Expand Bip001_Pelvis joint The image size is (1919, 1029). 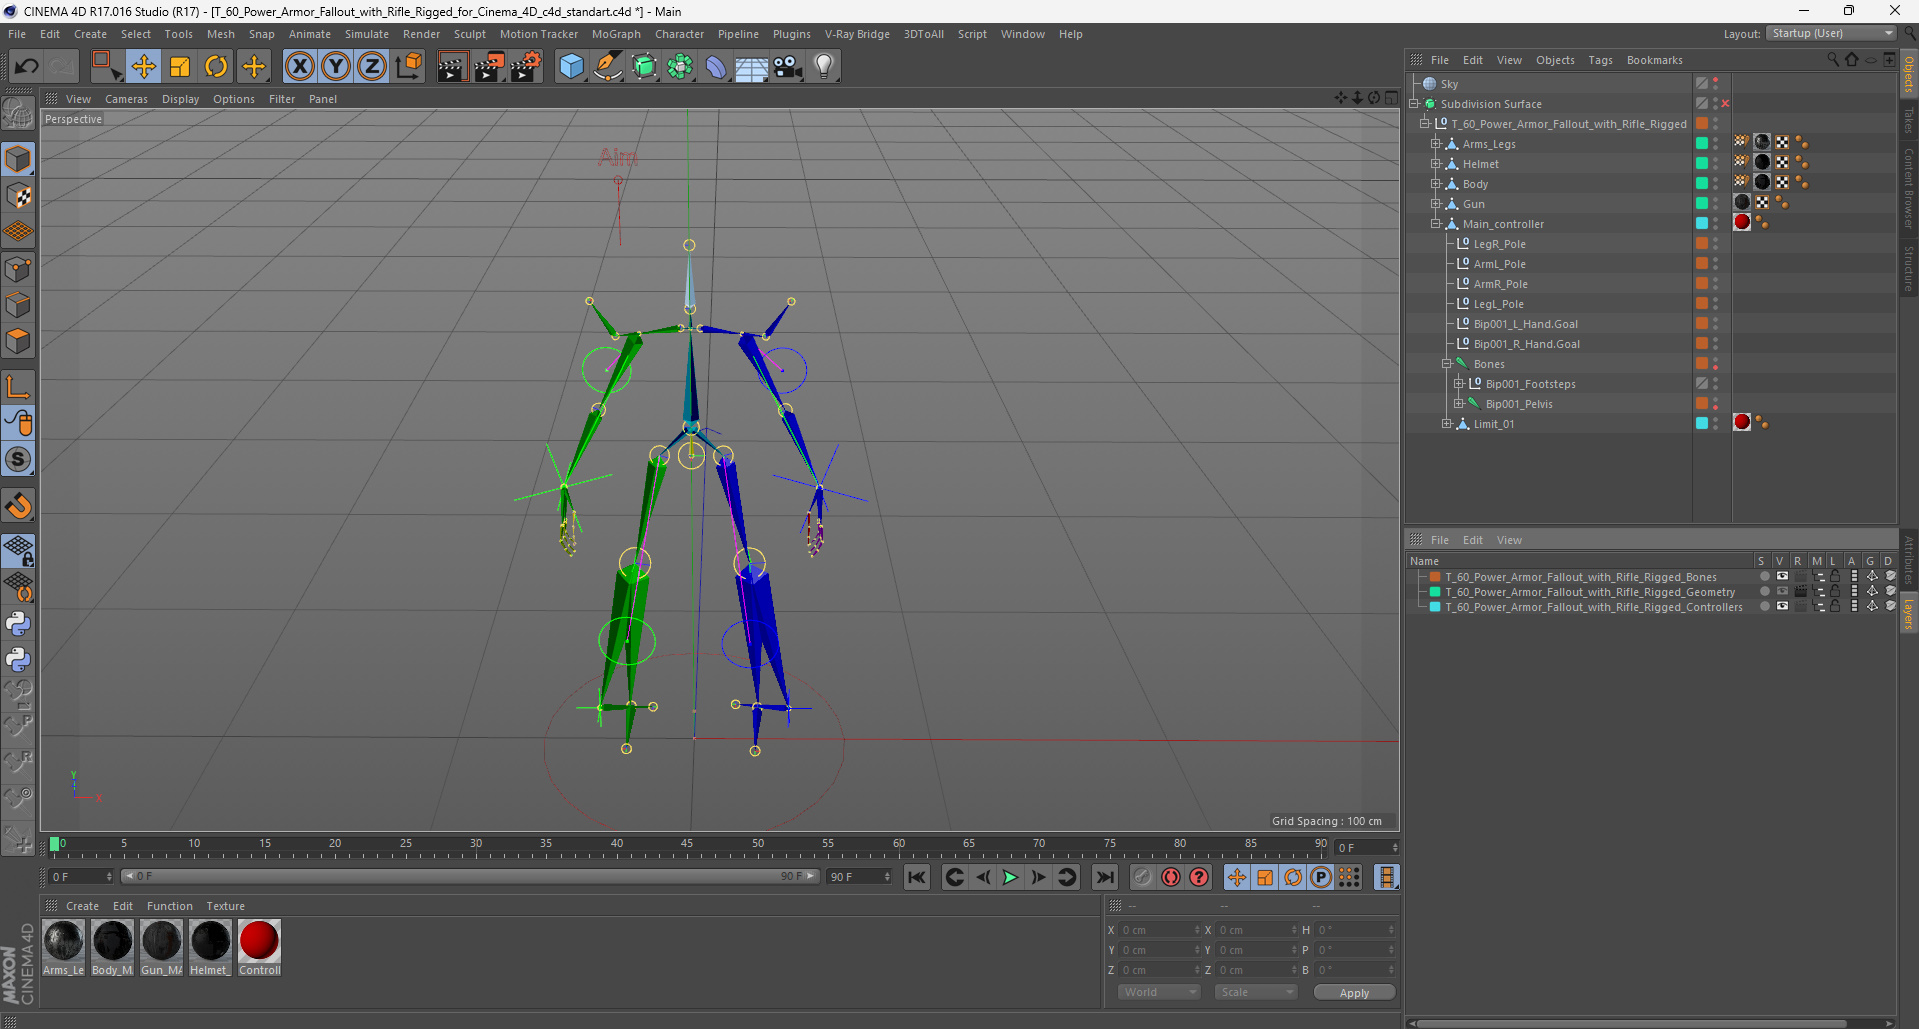click(x=1459, y=404)
